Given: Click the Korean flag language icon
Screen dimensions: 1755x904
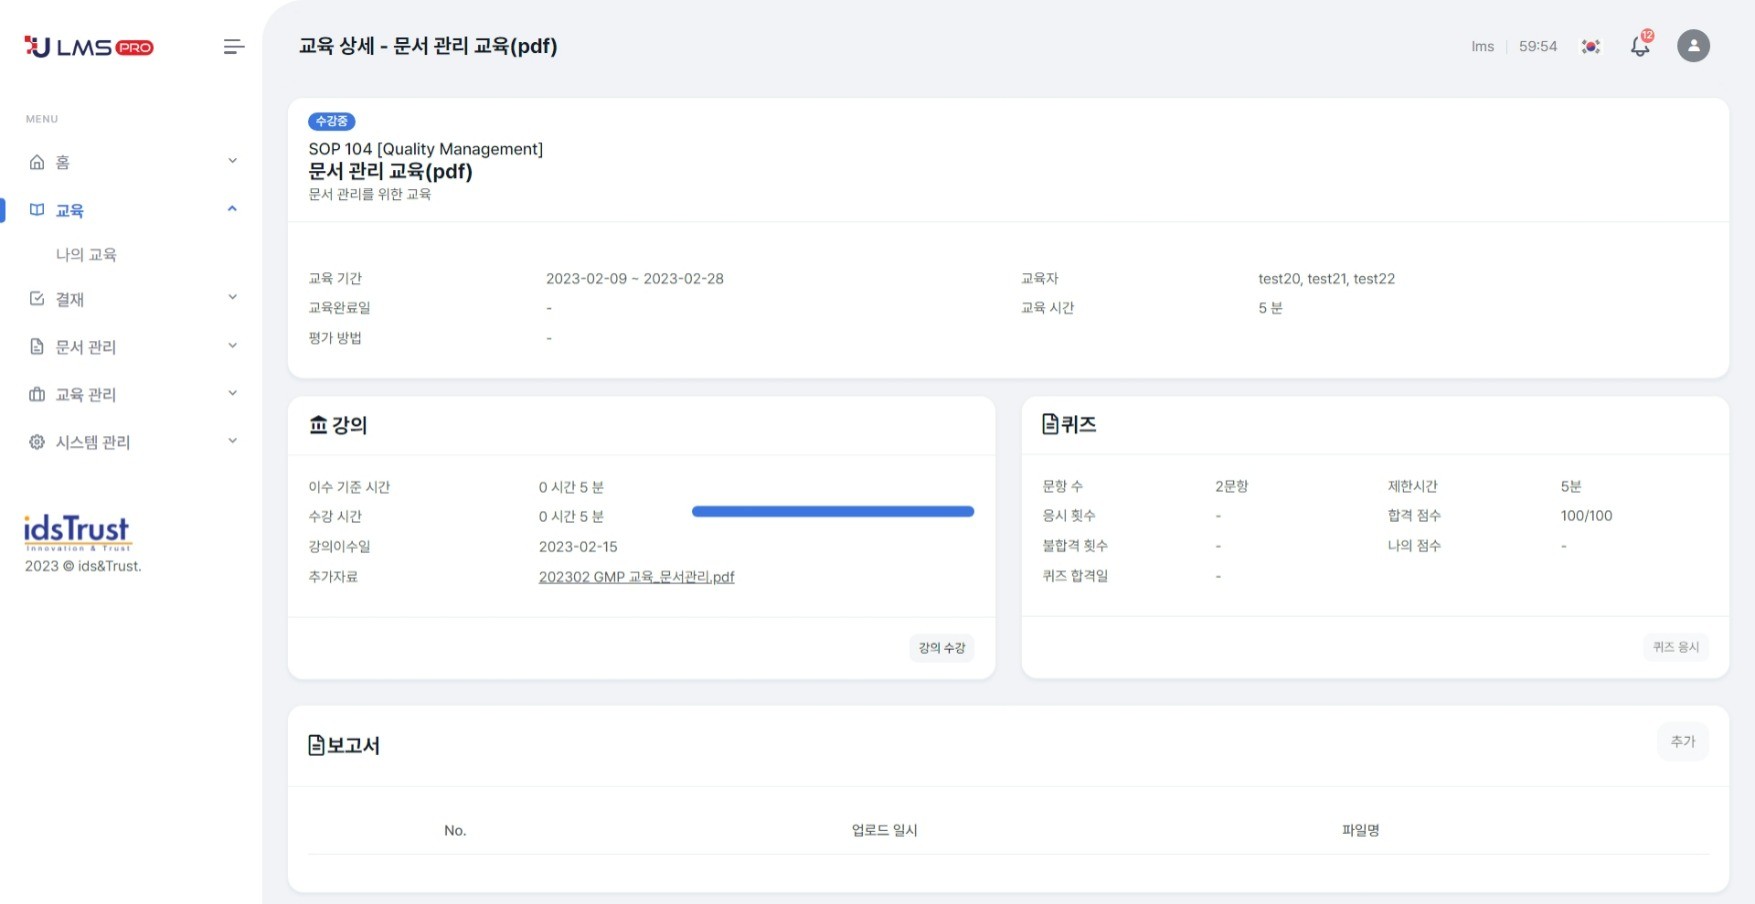Looking at the screenshot, I should 1591,46.
